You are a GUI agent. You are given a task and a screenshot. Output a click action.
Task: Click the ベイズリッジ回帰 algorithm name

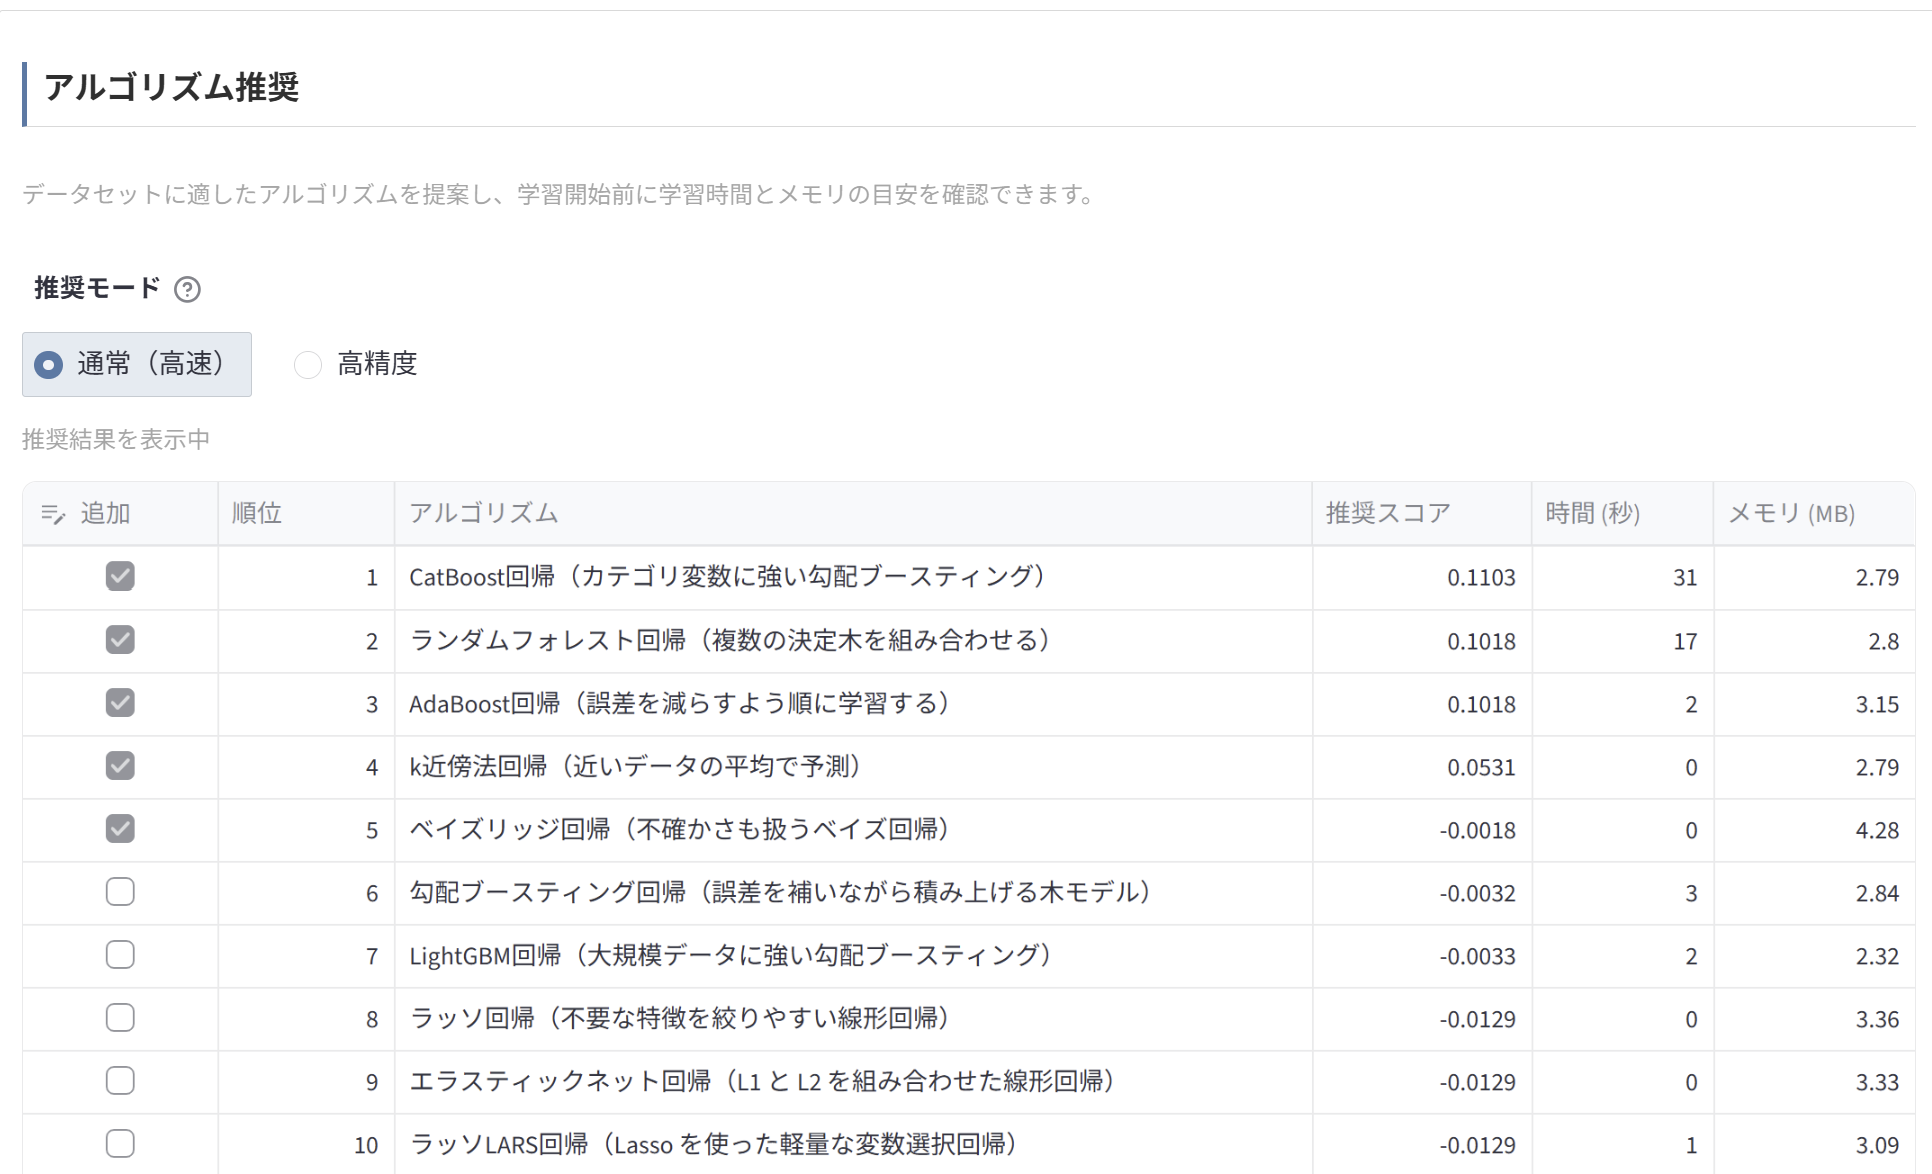(x=680, y=829)
